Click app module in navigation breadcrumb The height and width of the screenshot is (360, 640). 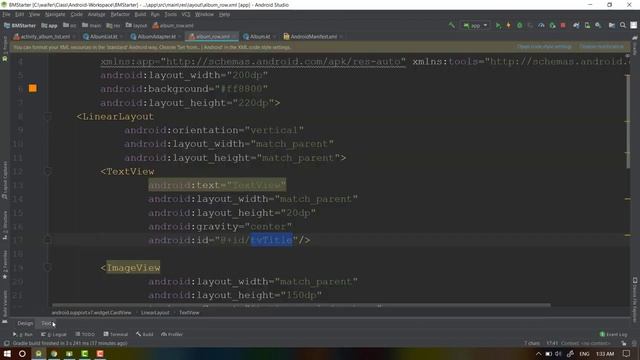(x=49, y=25)
